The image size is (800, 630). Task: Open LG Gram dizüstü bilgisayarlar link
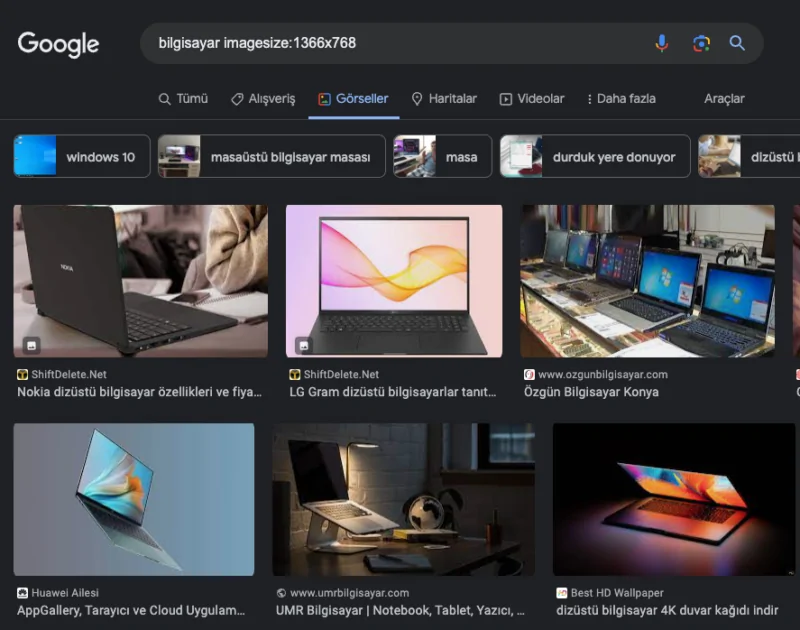(393, 392)
